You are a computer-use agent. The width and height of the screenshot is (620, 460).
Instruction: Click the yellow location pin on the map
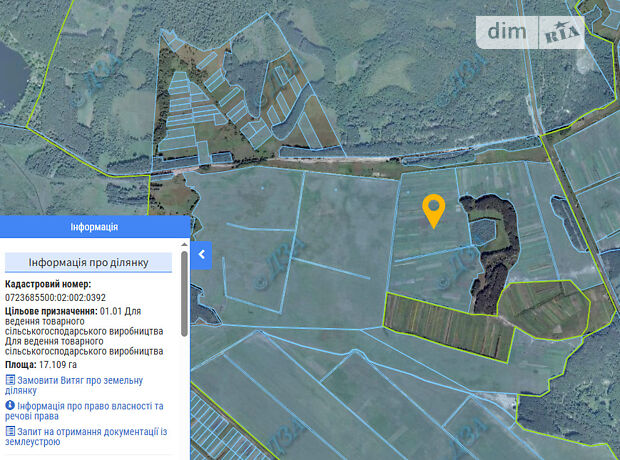pyautogui.click(x=433, y=210)
